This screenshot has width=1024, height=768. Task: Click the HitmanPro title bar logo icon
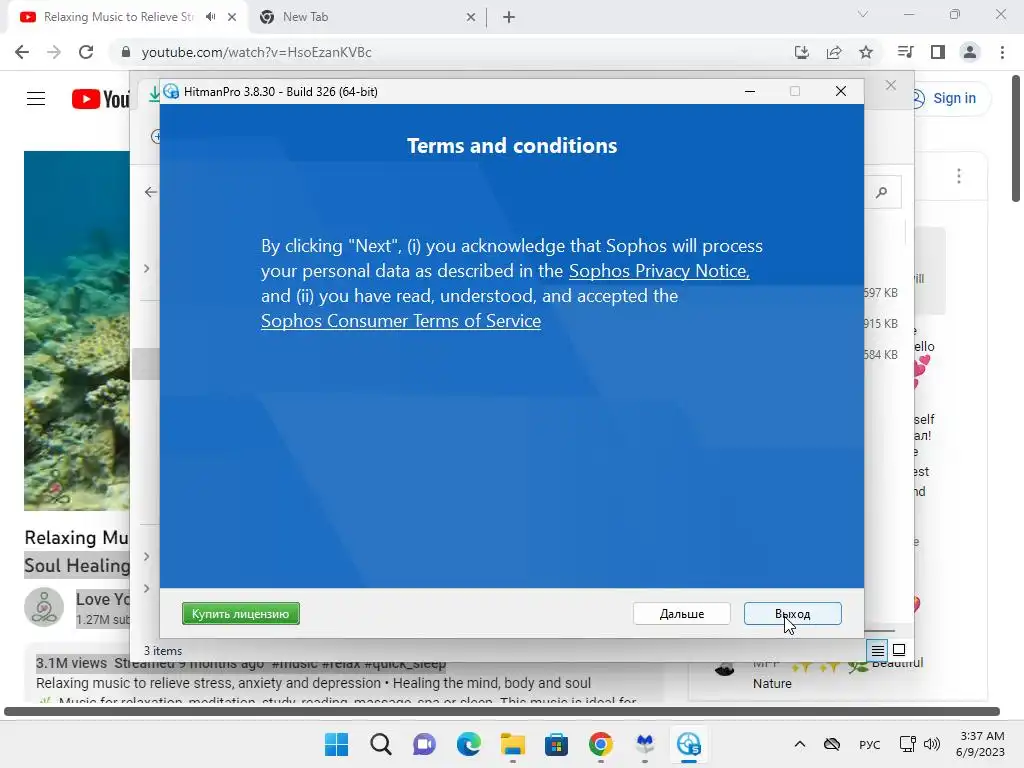171,91
